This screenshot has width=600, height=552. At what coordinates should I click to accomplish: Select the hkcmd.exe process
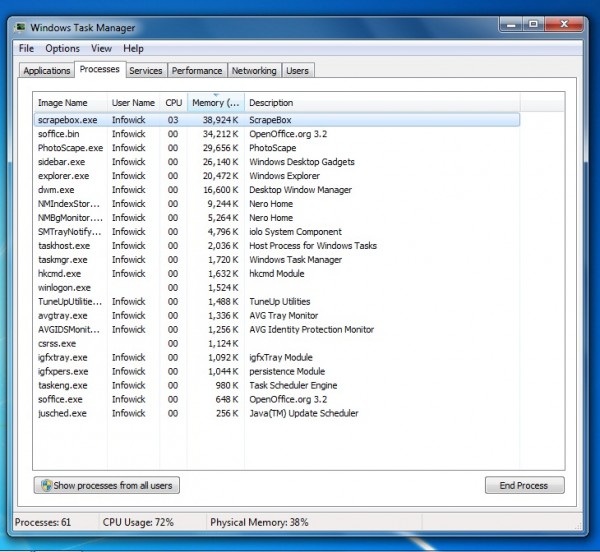pyautogui.click(x=277, y=274)
